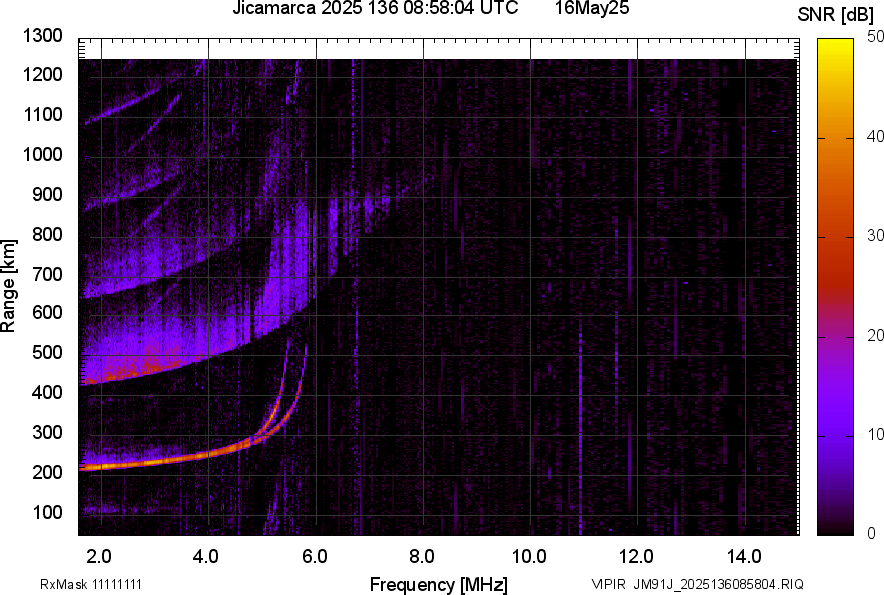Click the x-axis tick label '12.0'
Viewport: 884px width, 595px height.
pos(637,557)
